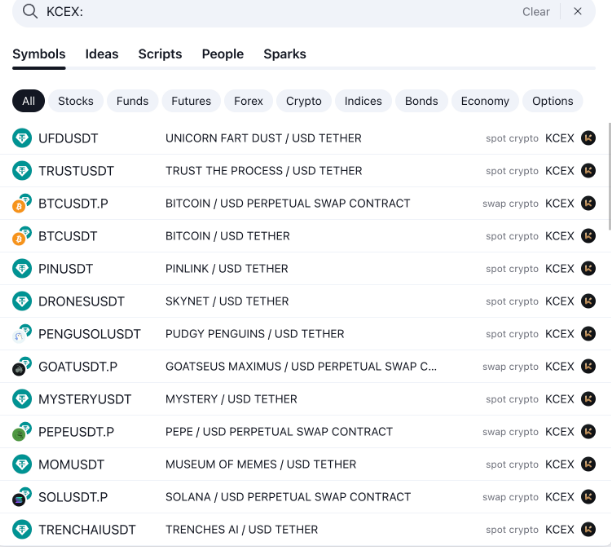
Task: Click the SOLUSDT.P Solana icon
Action: (x=21, y=498)
